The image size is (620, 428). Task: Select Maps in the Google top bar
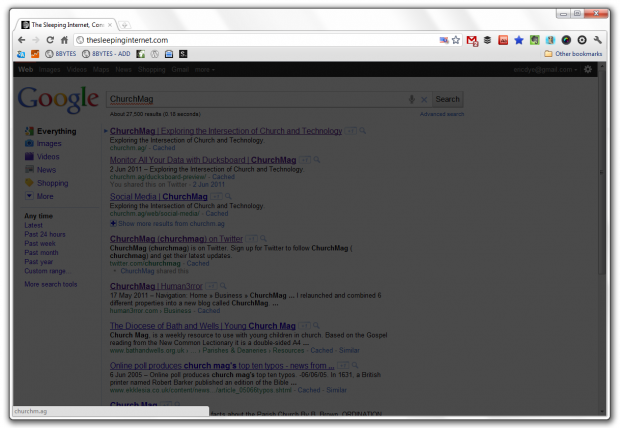coord(101,70)
